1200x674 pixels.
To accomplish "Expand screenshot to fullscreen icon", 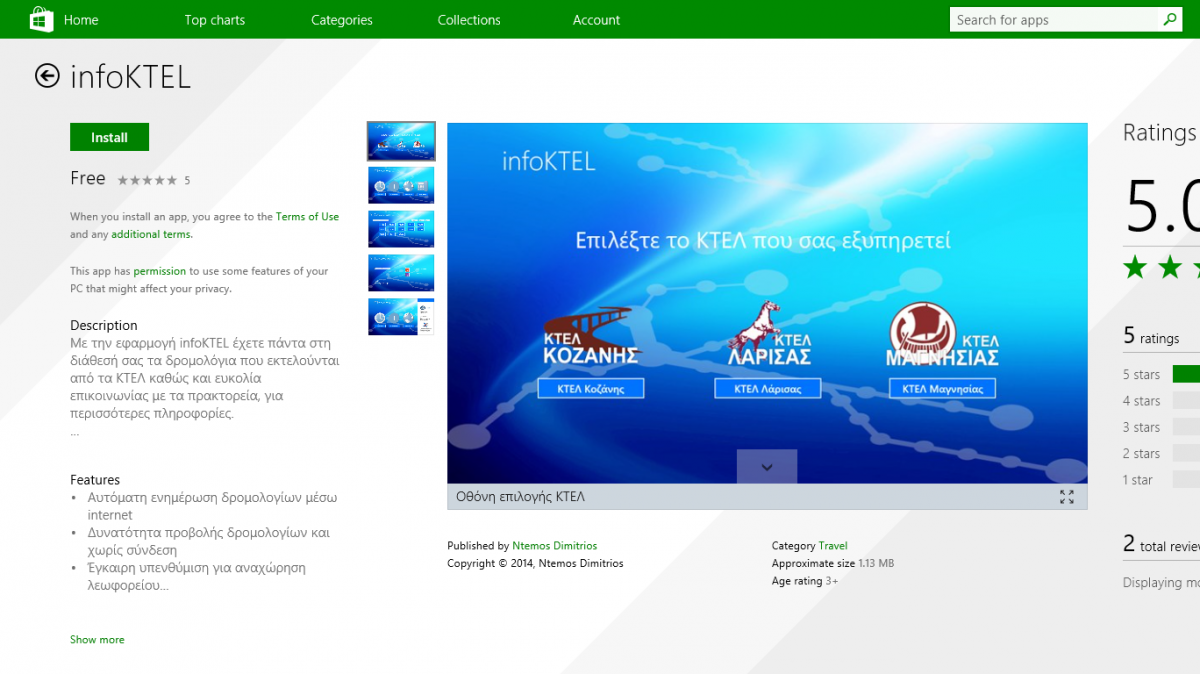I will pos(1066,497).
